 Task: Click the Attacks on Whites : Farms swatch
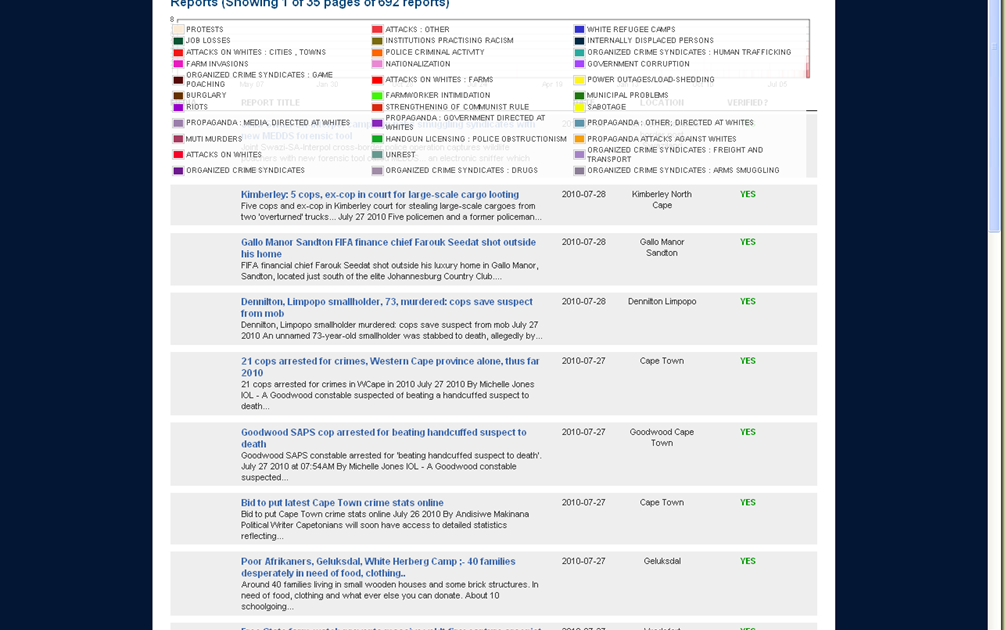pyautogui.click(x=377, y=80)
